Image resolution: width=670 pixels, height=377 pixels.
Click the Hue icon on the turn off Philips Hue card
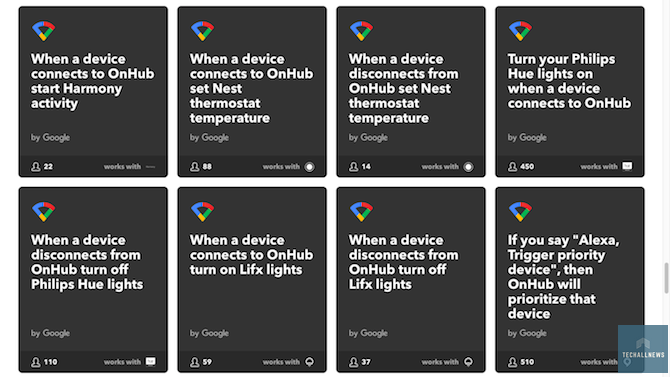(x=150, y=362)
